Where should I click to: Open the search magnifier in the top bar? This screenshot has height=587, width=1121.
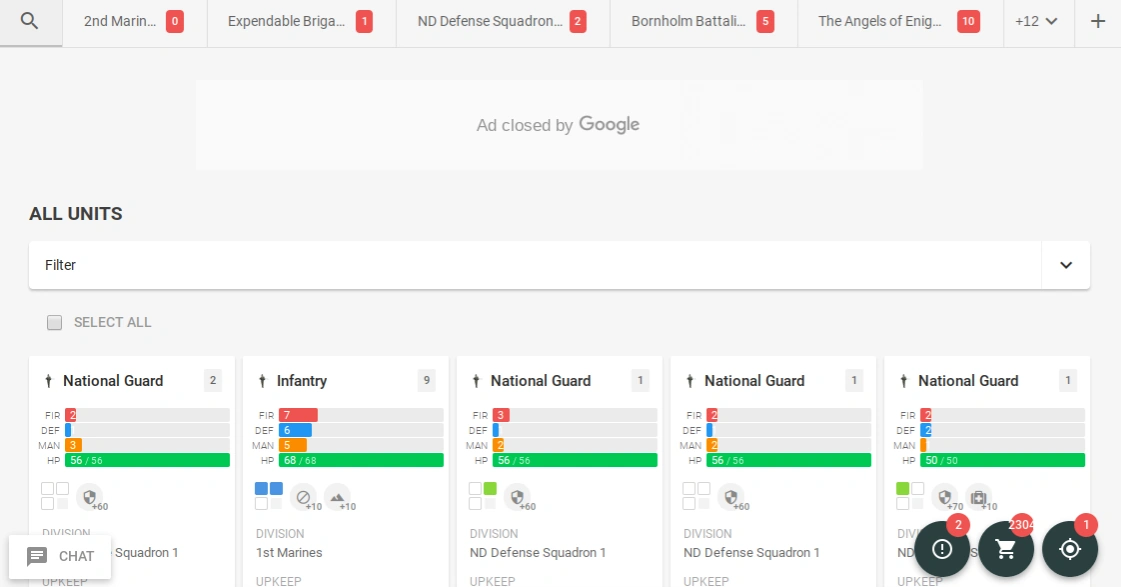30,22
